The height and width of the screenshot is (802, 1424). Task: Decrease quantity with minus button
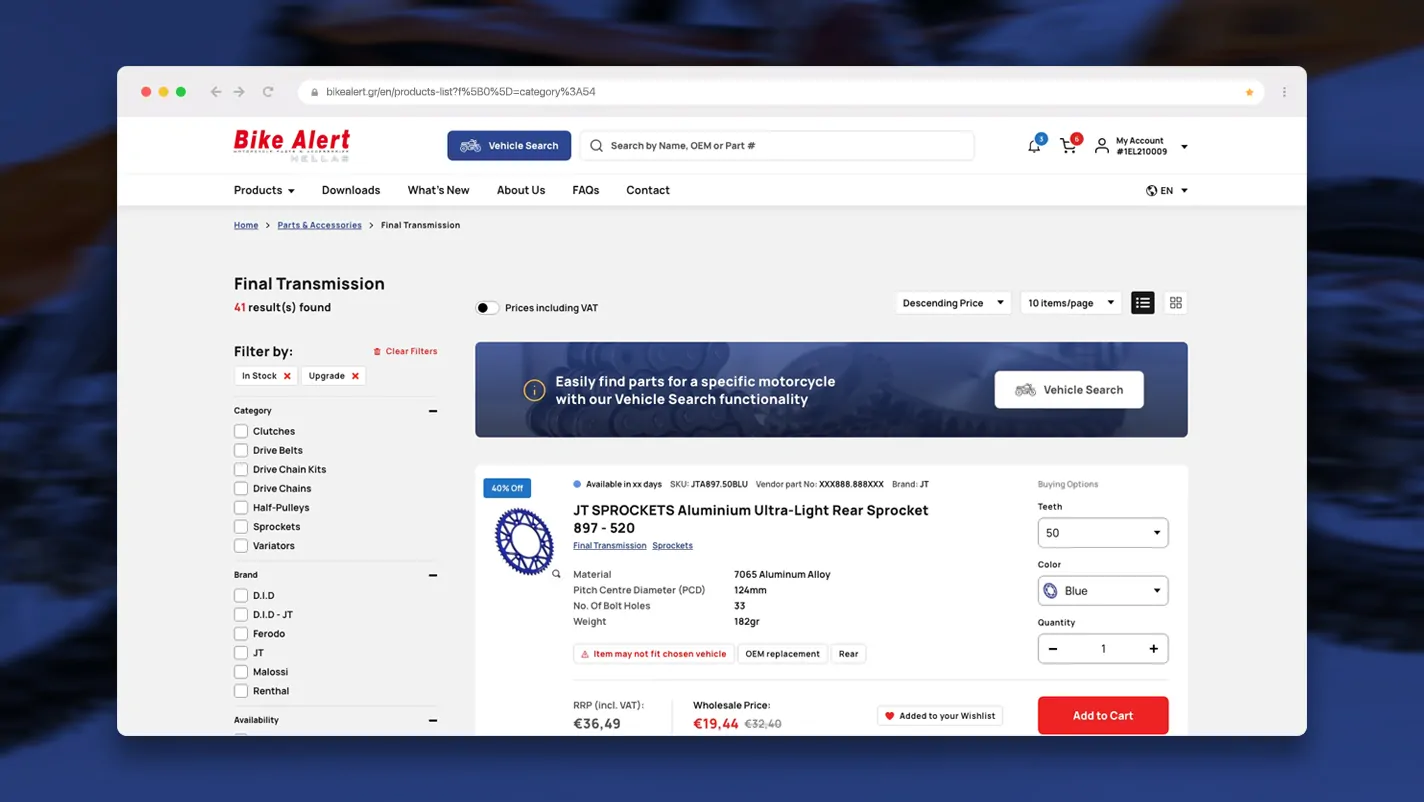pos(1053,649)
